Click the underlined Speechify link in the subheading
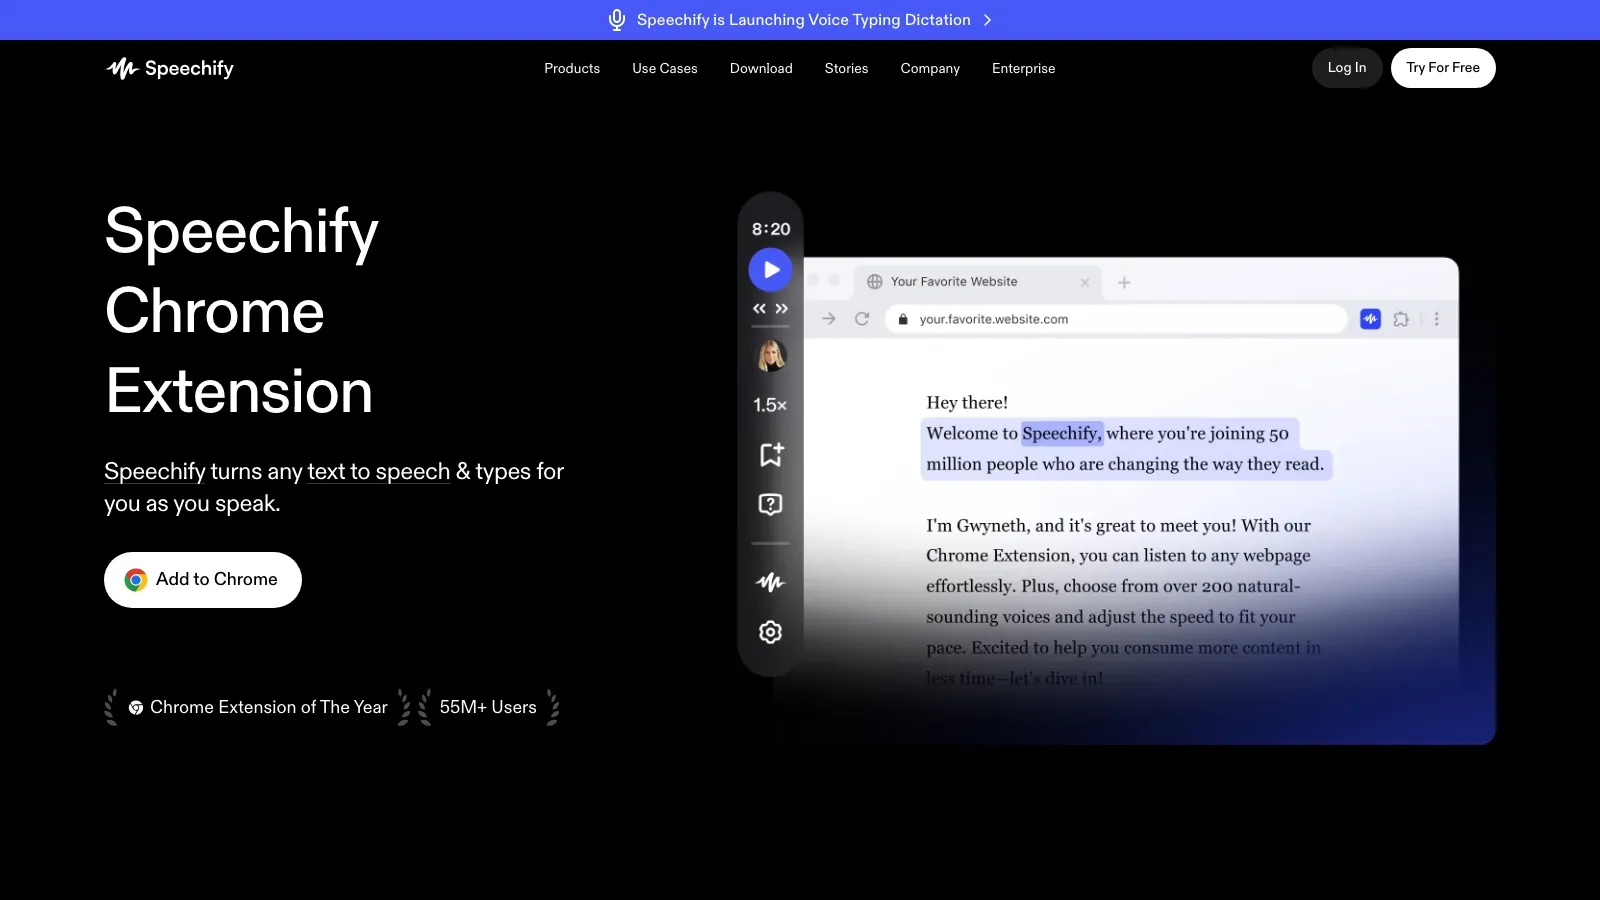Image resolution: width=1600 pixels, height=900 pixels. point(155,471)
